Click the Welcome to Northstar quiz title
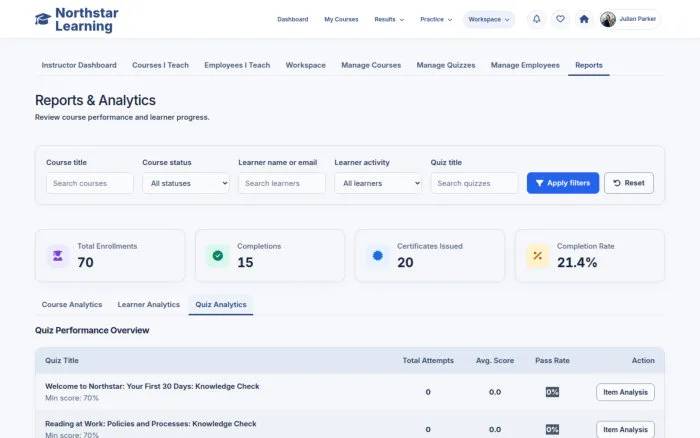The image size is (700, 438). [152, 386]
